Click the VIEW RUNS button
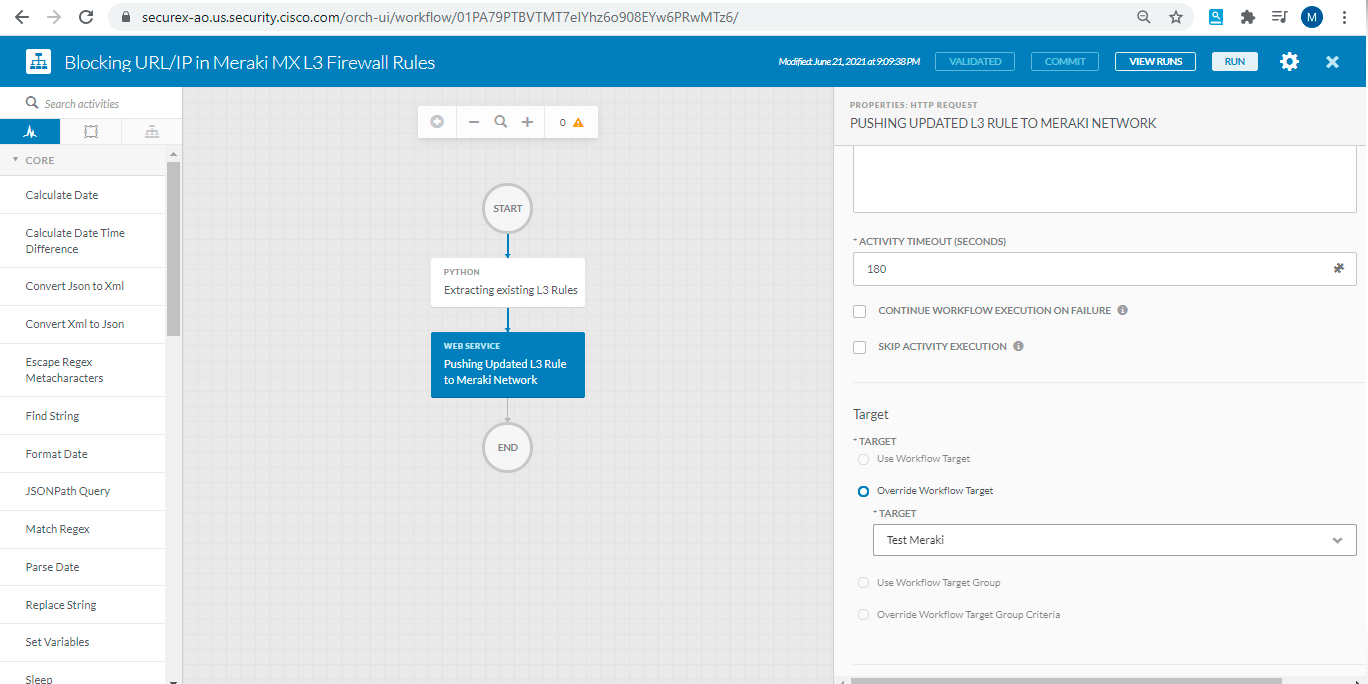1368x684 pixels. coord(1155,62)
